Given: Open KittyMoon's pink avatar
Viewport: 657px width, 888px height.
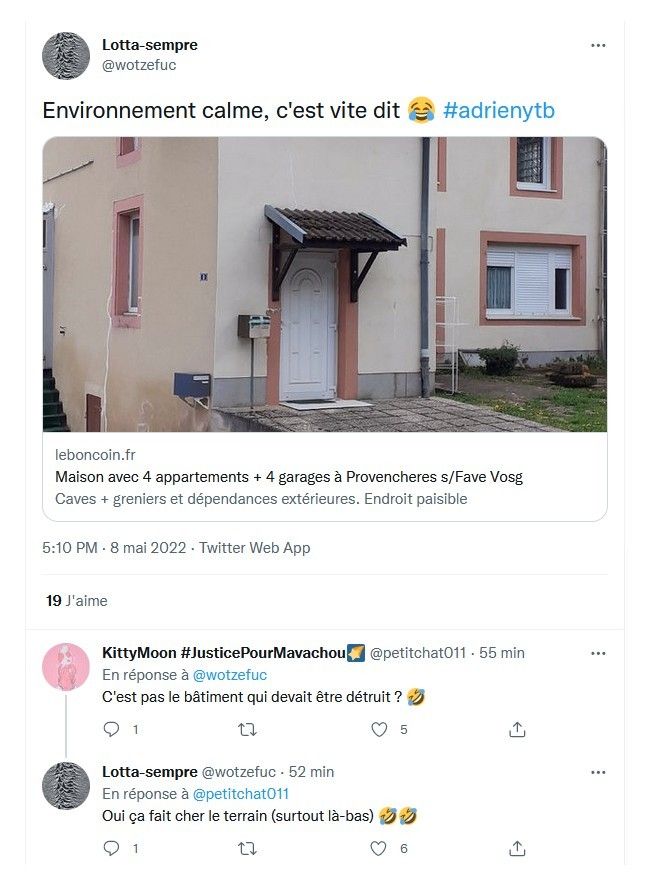Looking at the screenshot, I should [x=66, y=667].
